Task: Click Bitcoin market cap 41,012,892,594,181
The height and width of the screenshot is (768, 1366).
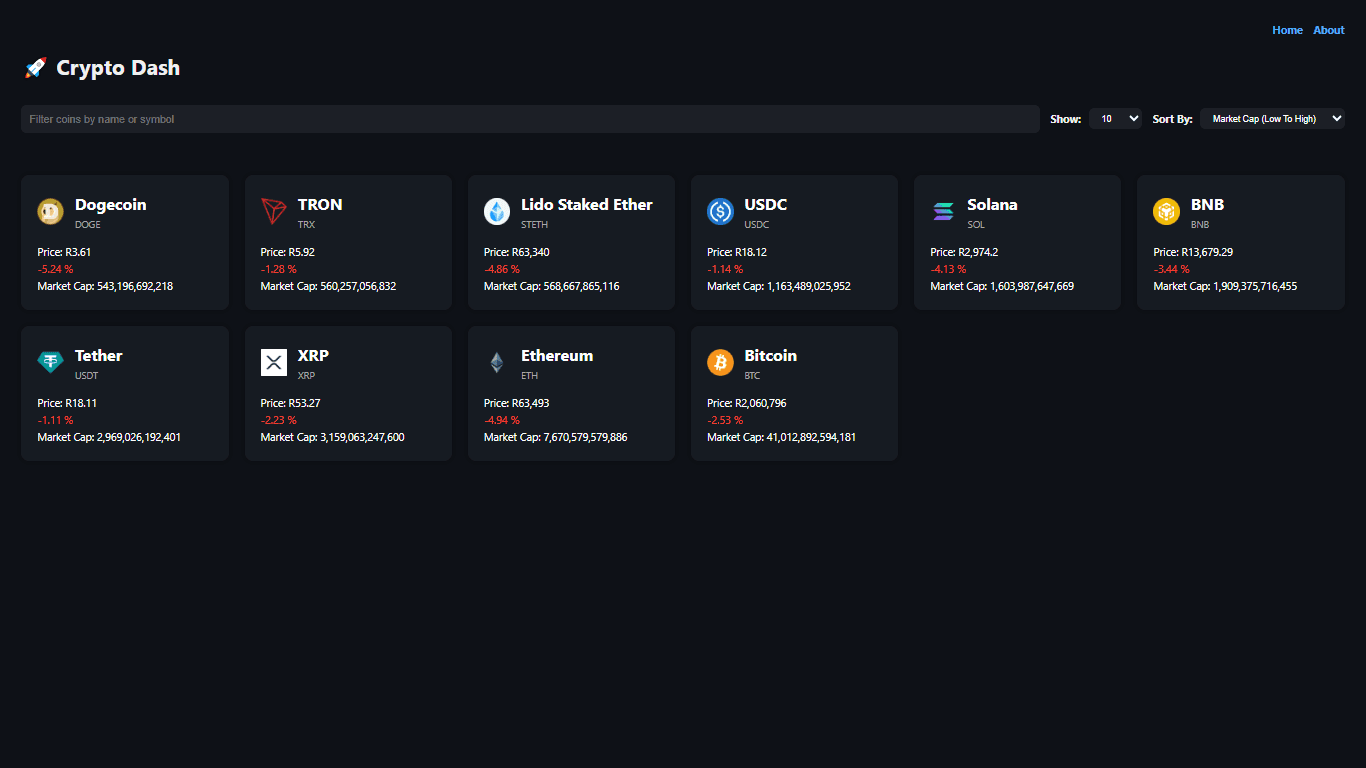Action: click(x=781, y=437)
